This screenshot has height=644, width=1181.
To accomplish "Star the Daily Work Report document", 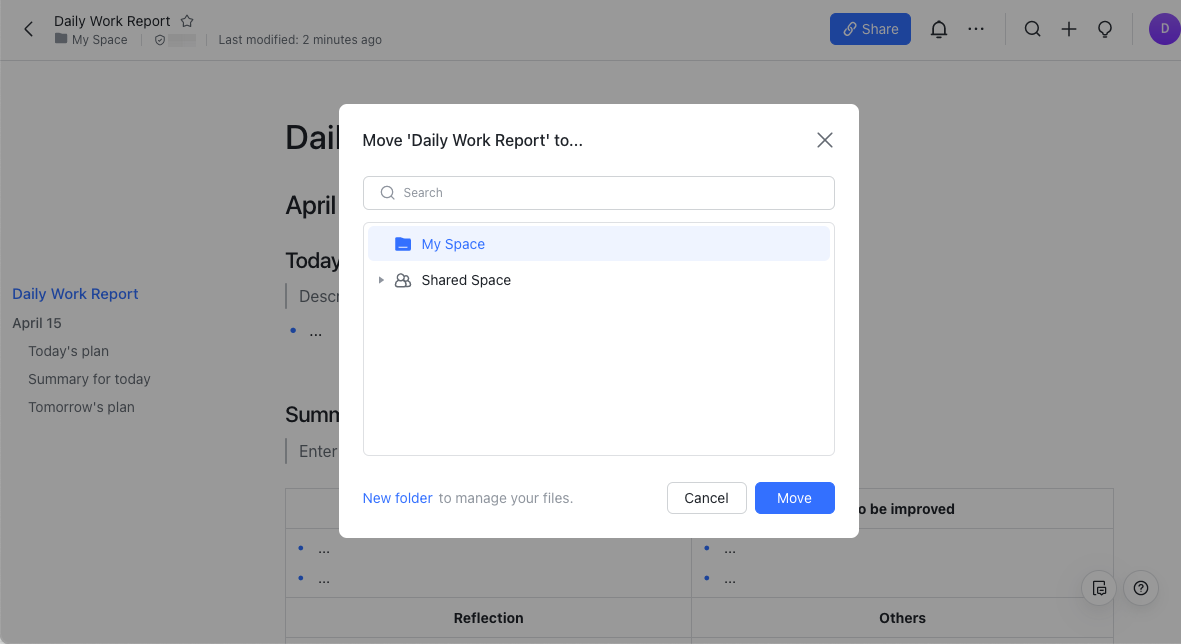I will click(187, 21).
